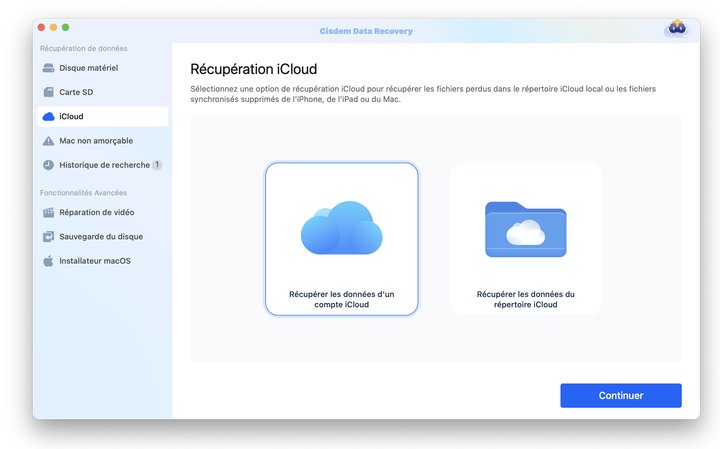Viewport: 720px width, 449px height.
Task: Open Historique de recherche list
Action: [x=102, y=165]
